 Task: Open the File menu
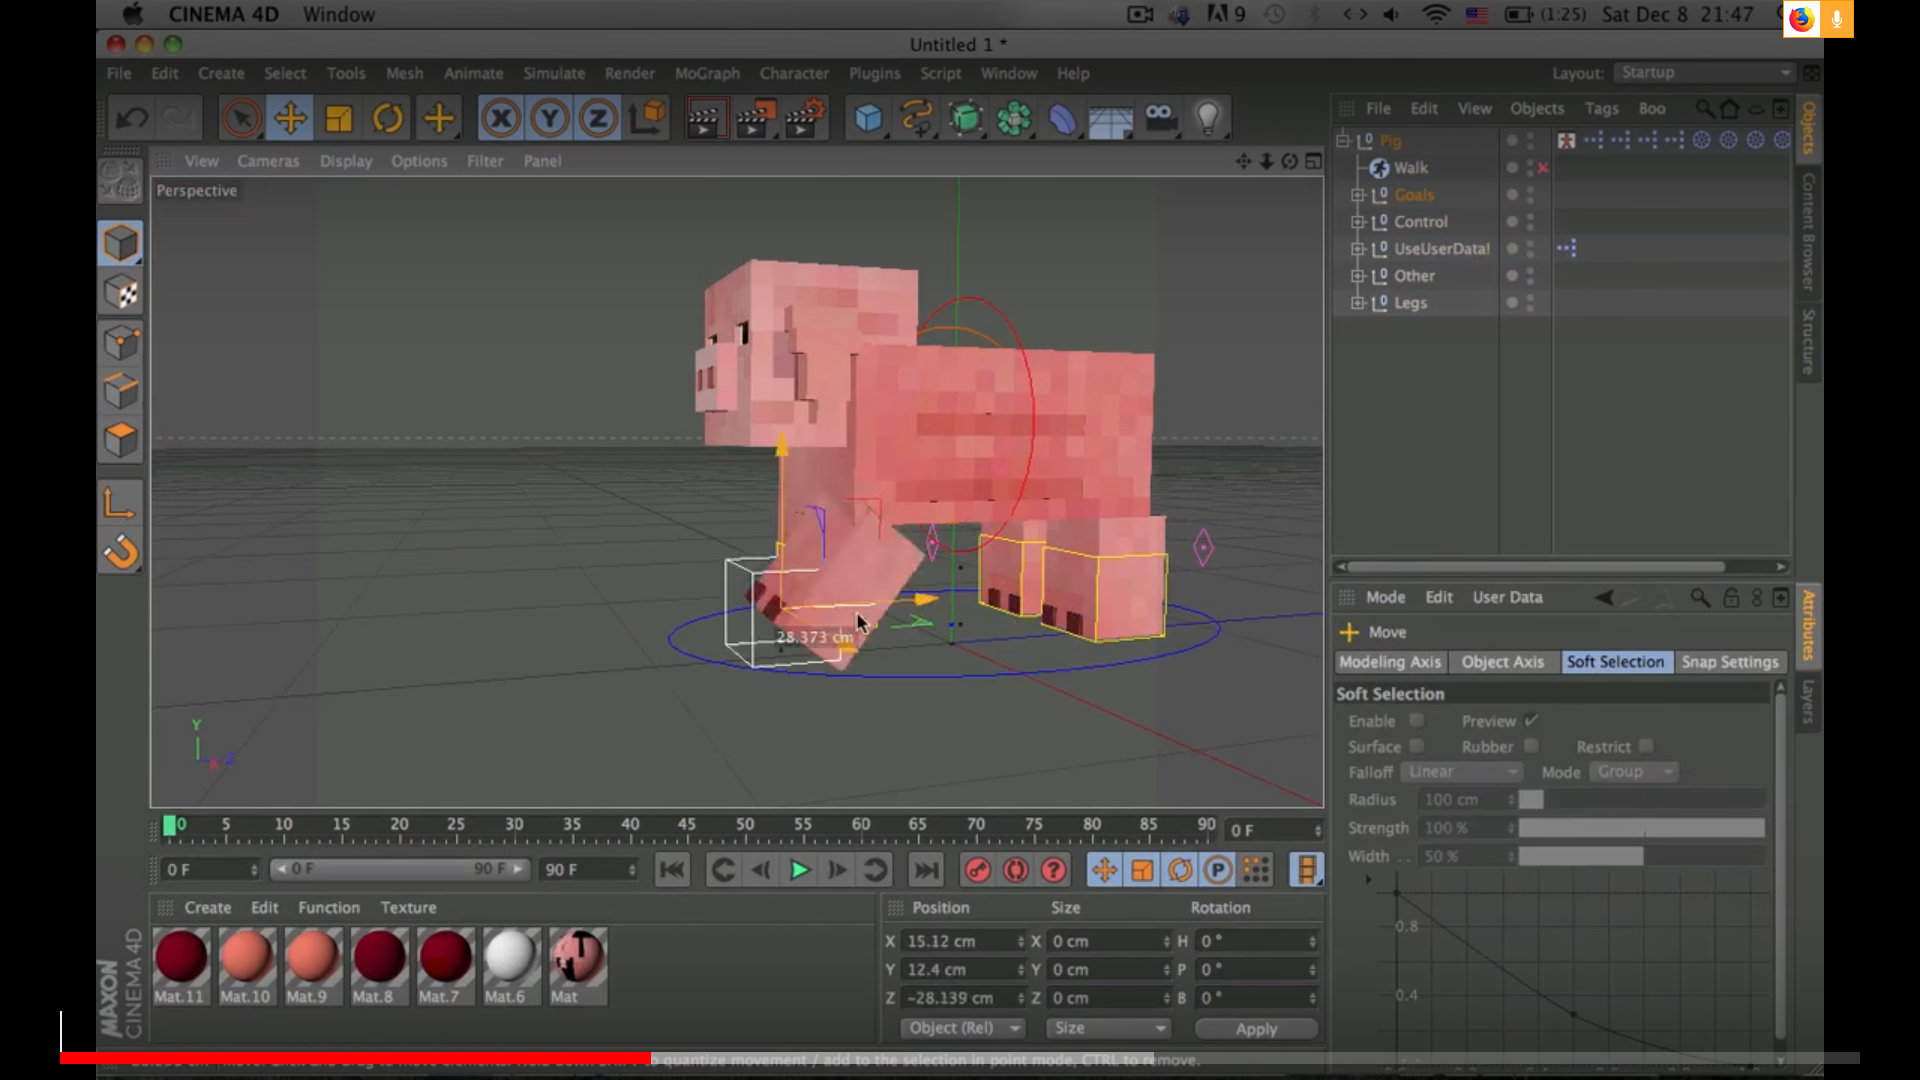(119, 73)
